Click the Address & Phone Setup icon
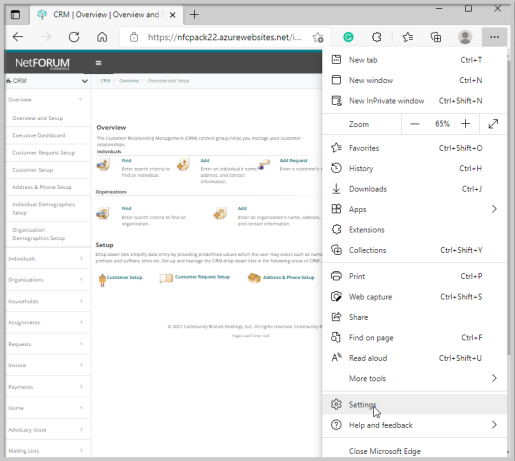 coord(254,278)
